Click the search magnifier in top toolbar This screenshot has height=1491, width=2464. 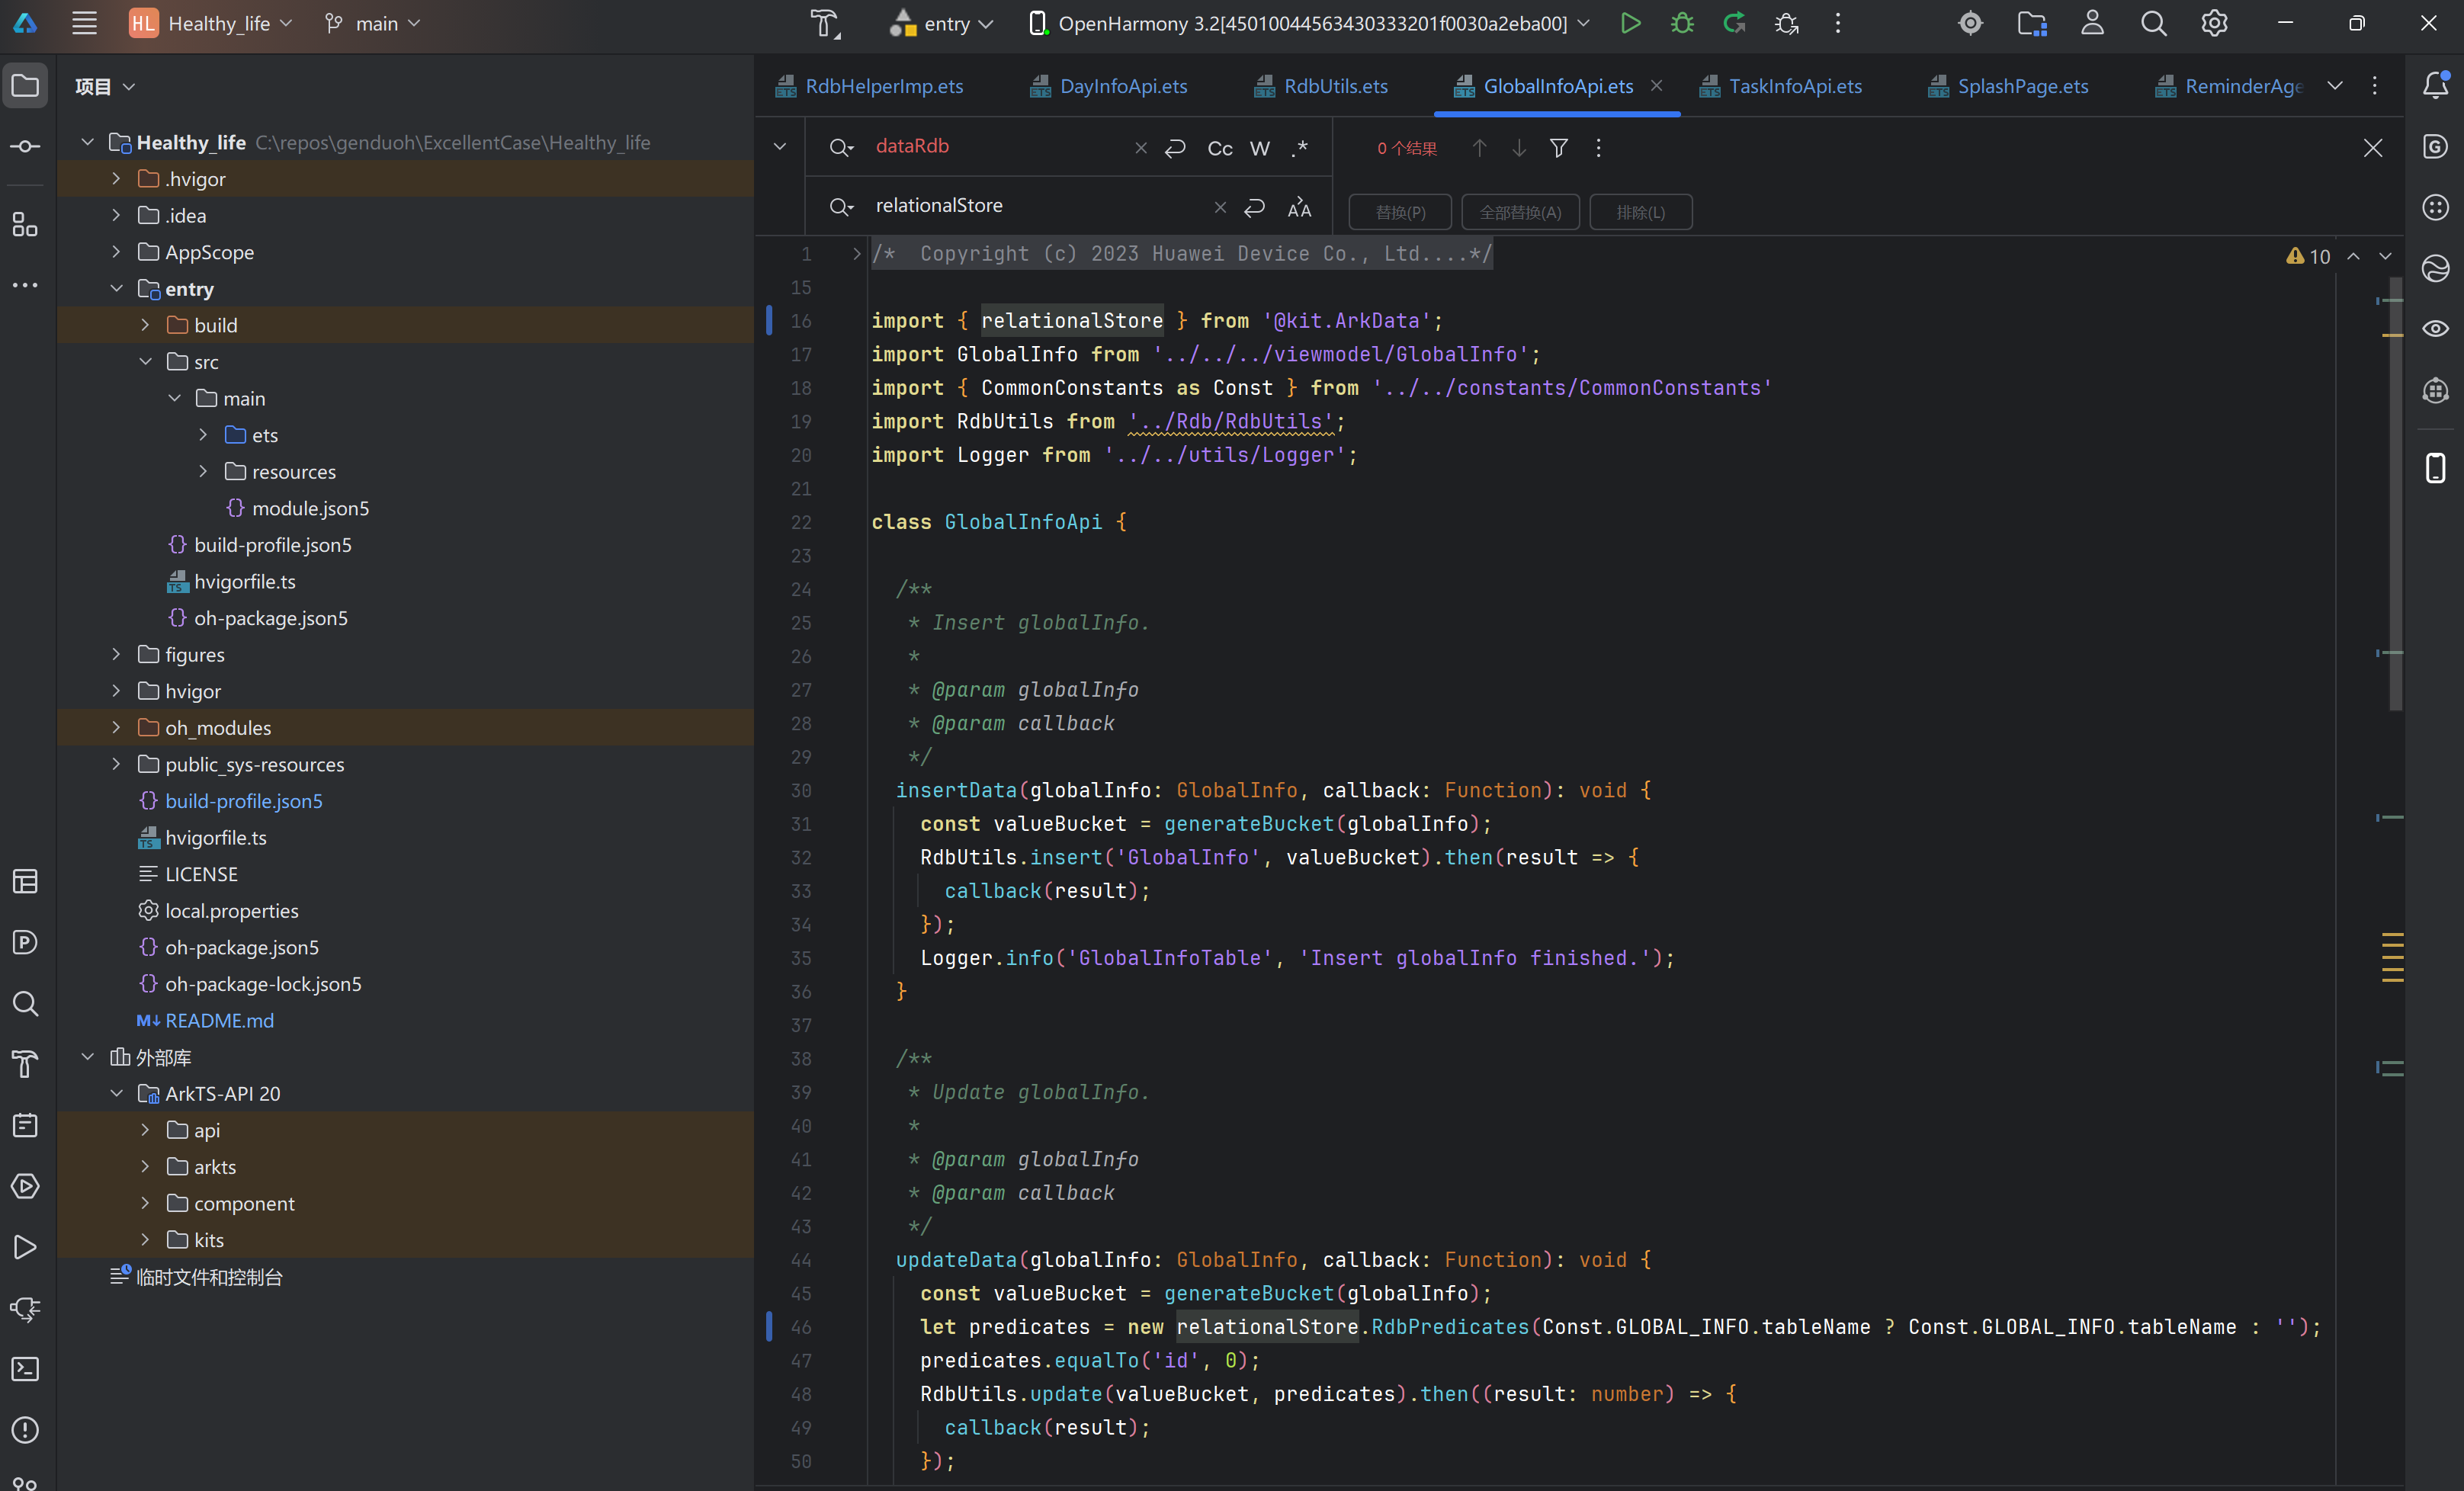tap(2153, 23)
